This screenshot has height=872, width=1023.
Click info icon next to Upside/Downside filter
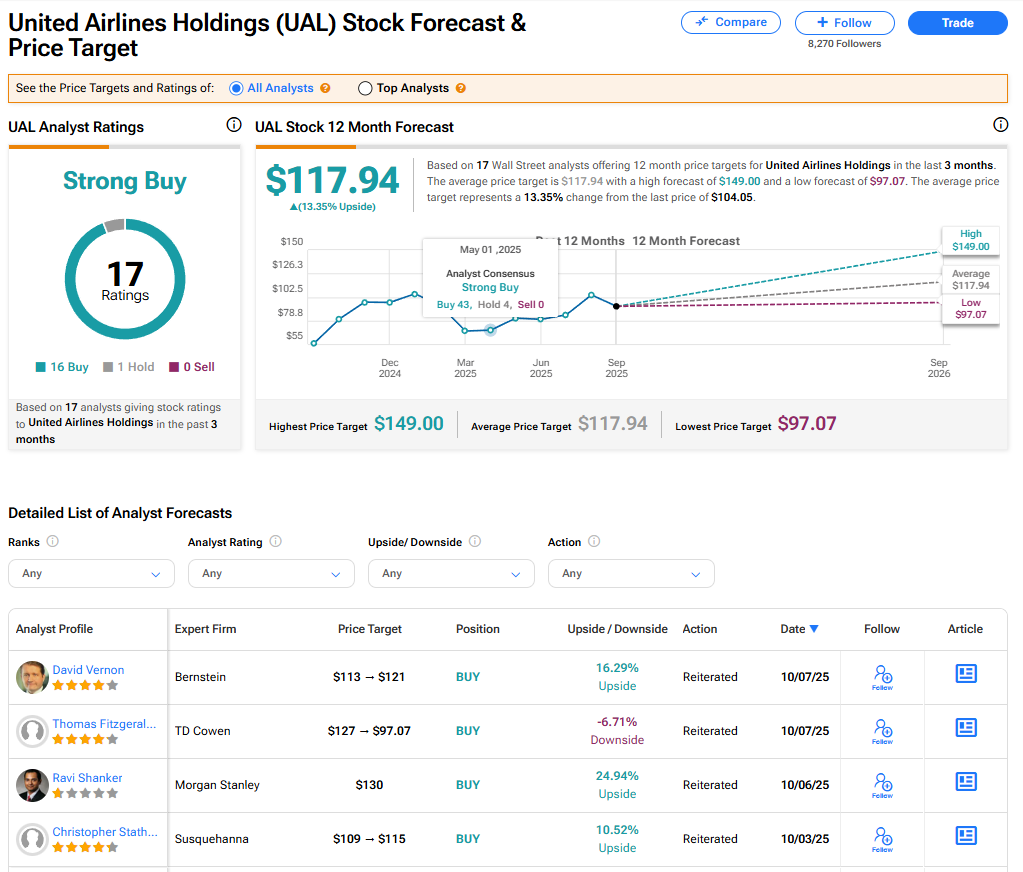(475, 542)
